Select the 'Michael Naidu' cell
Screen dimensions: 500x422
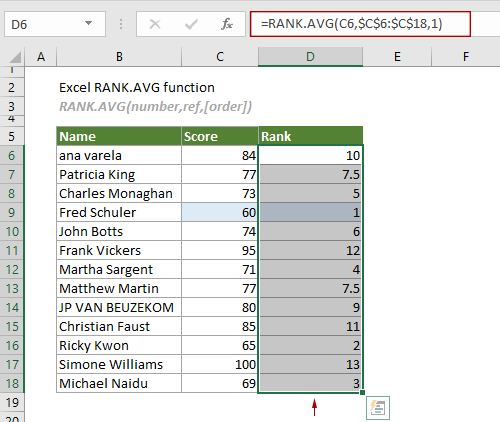pos(119,383)
